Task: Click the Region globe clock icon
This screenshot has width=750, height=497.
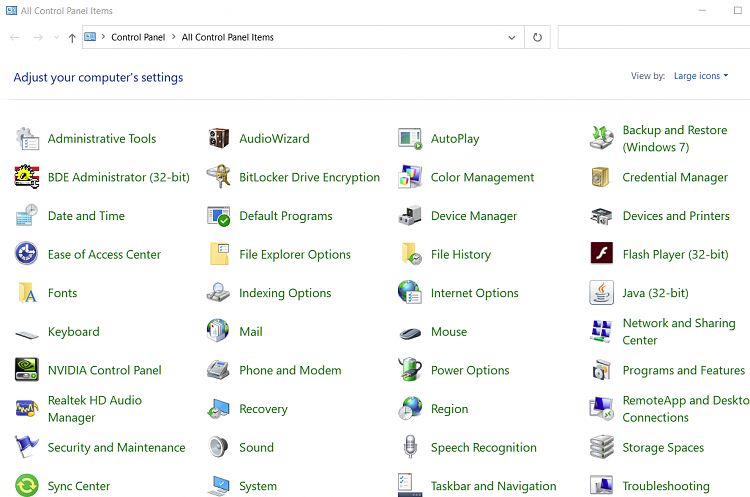Action: [410, 408]
